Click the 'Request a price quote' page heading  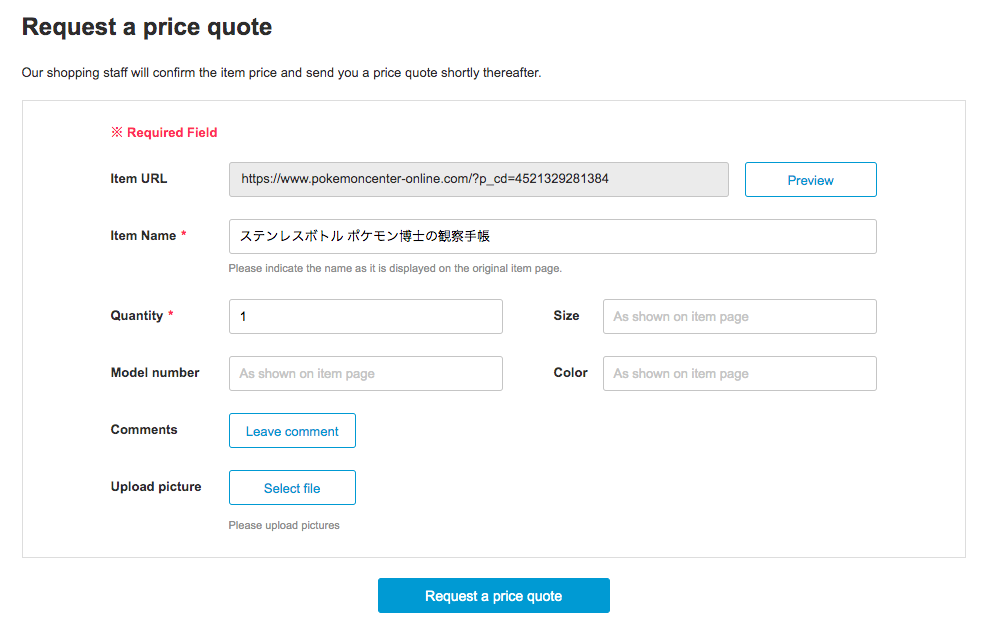[147, 27]
